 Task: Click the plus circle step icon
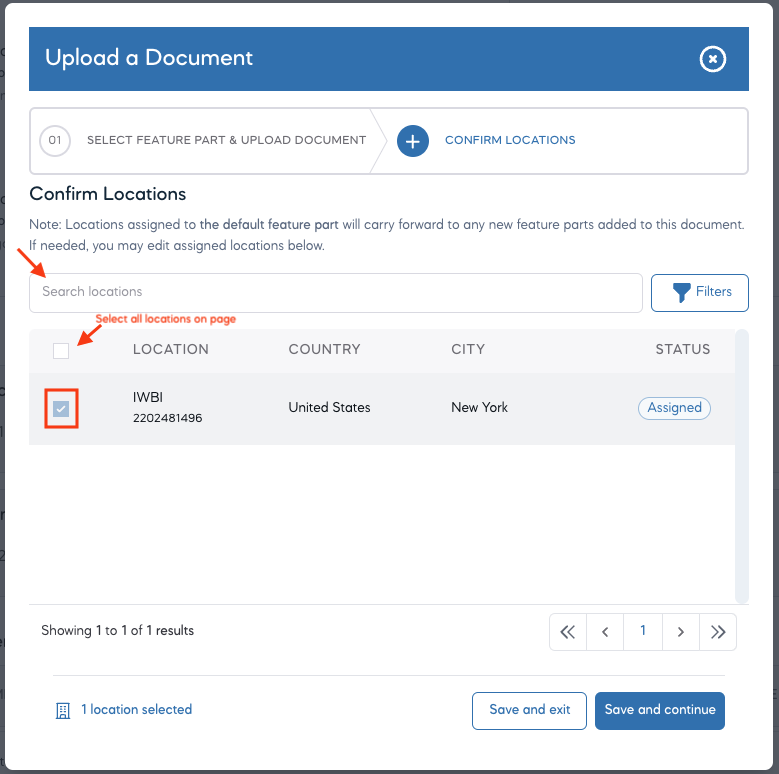point(412,141)
